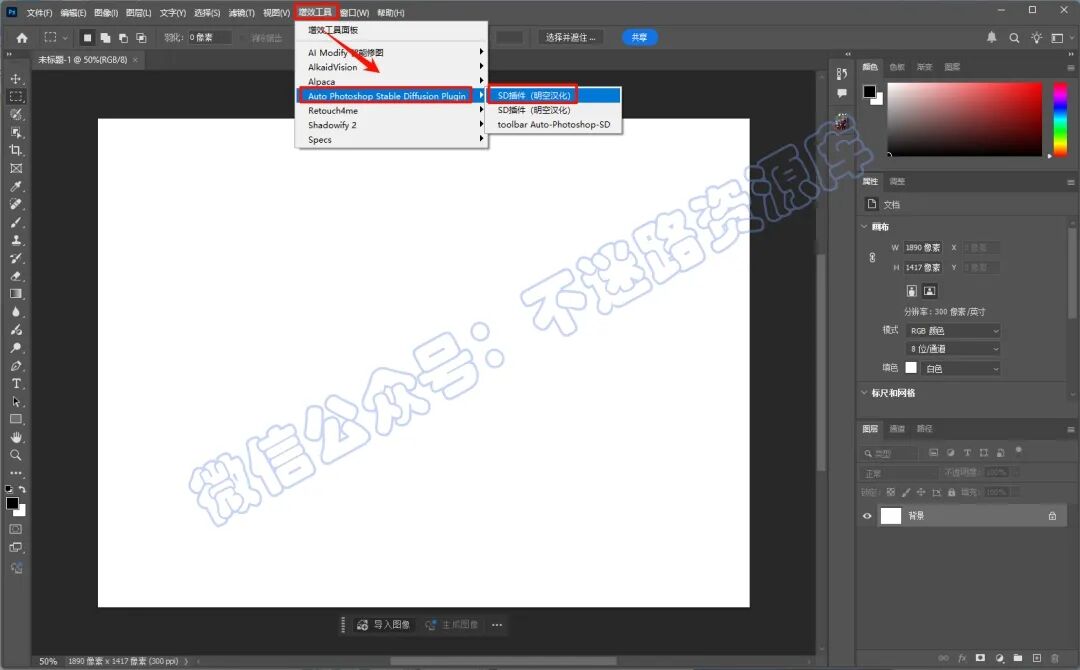Select the Eraser tool
1080x670 pixels.
point(16,276)
